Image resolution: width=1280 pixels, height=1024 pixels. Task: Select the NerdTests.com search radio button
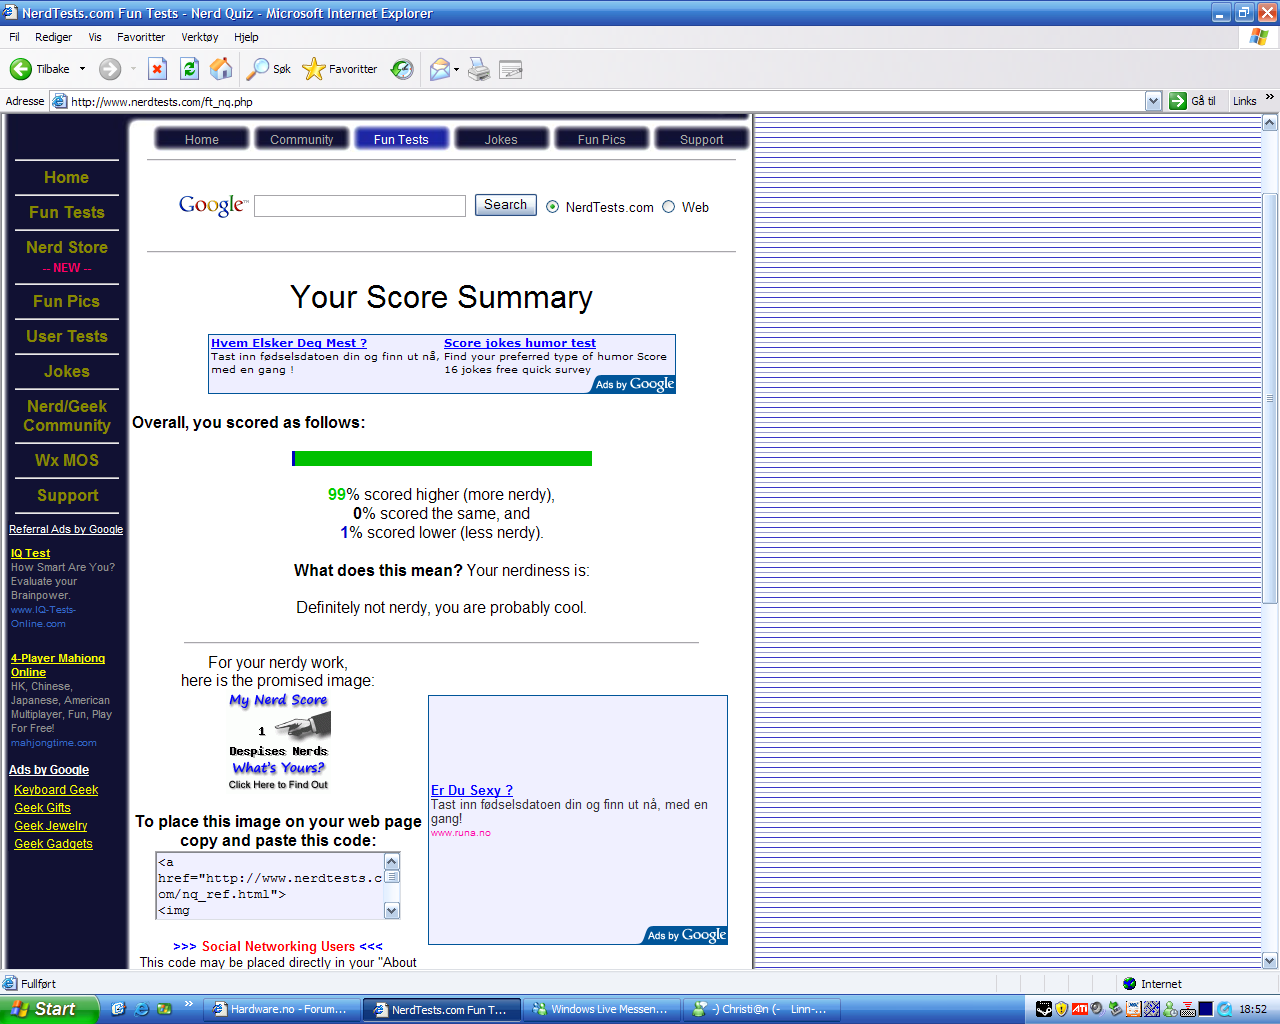coord(552,207)
